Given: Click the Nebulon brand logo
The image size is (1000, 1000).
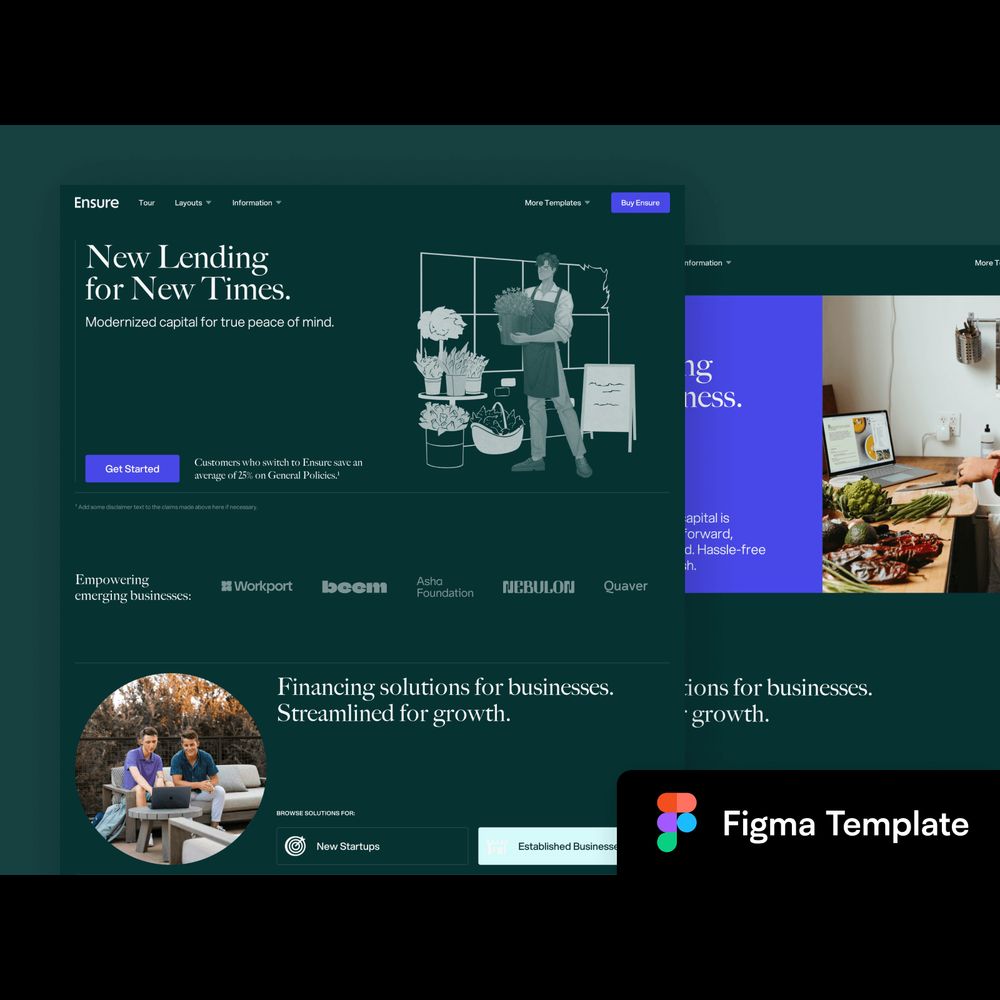Looking at the screenshot, I should pyautogui.click(x=538, y=587).
